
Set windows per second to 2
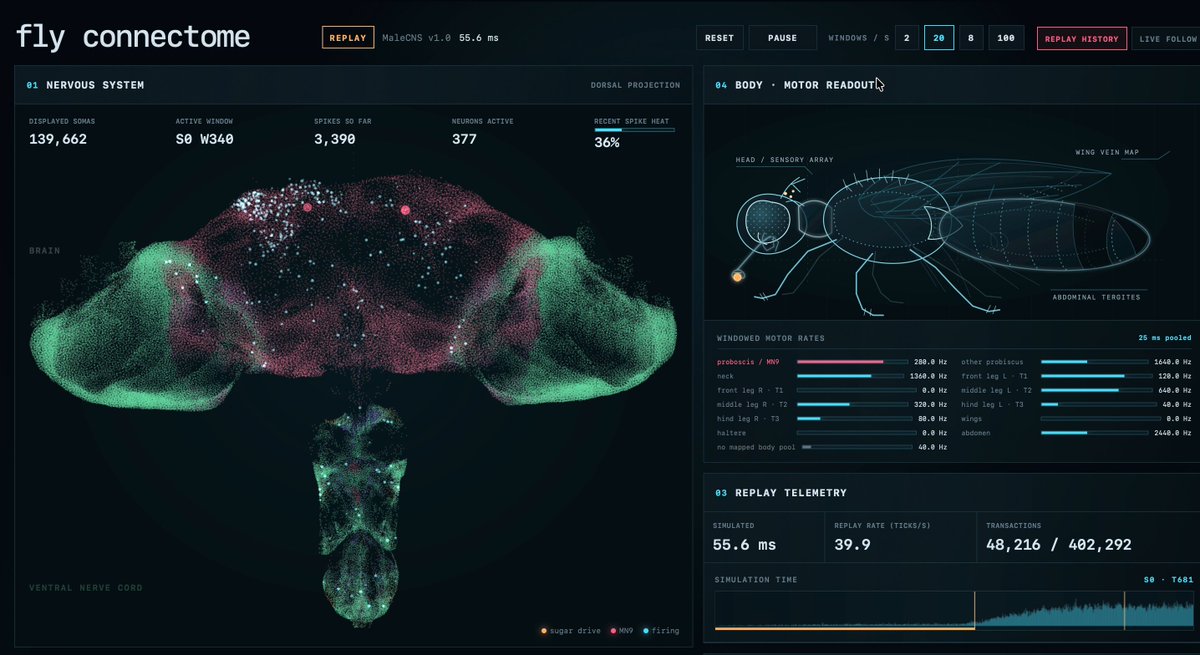click(906, 38)
